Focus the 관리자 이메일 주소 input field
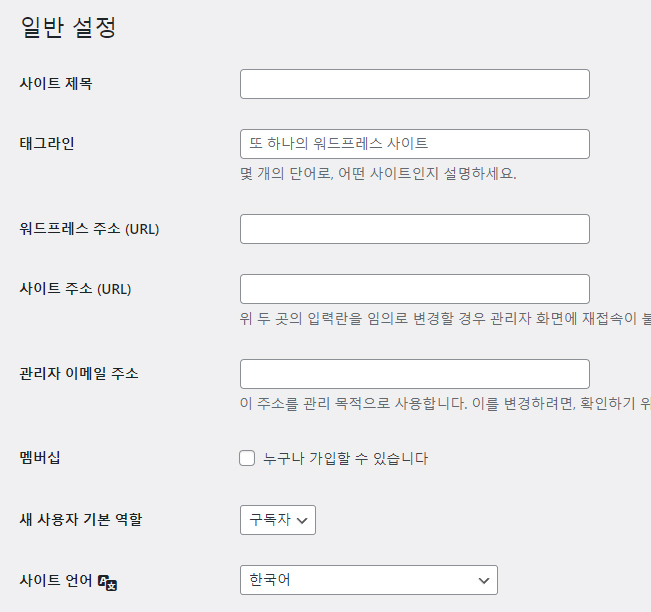Image resolution: width=651 pixels, height=612 pixels. click(414, 374)
